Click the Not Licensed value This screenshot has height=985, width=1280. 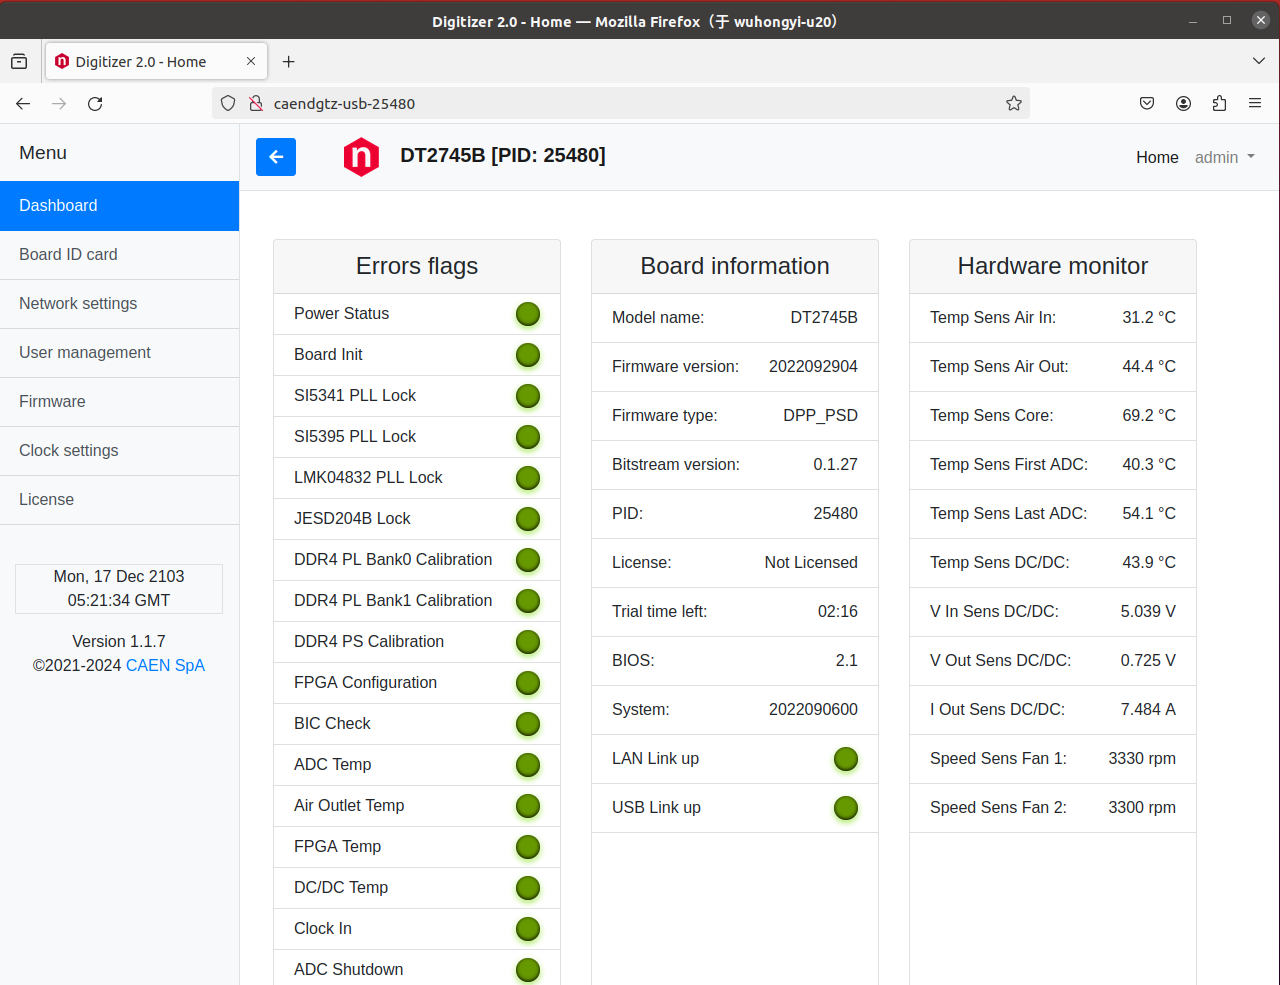click(811, 563)
